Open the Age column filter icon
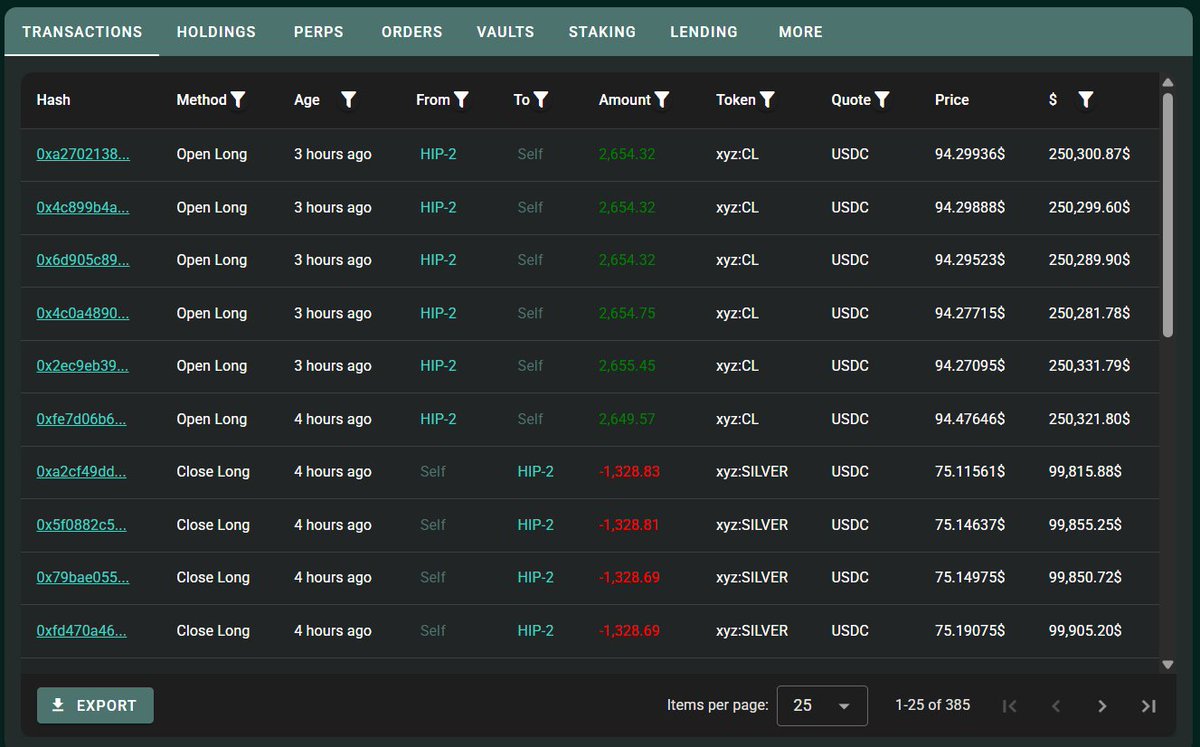This screenshot has width=1200, height=747. (348, 99)
